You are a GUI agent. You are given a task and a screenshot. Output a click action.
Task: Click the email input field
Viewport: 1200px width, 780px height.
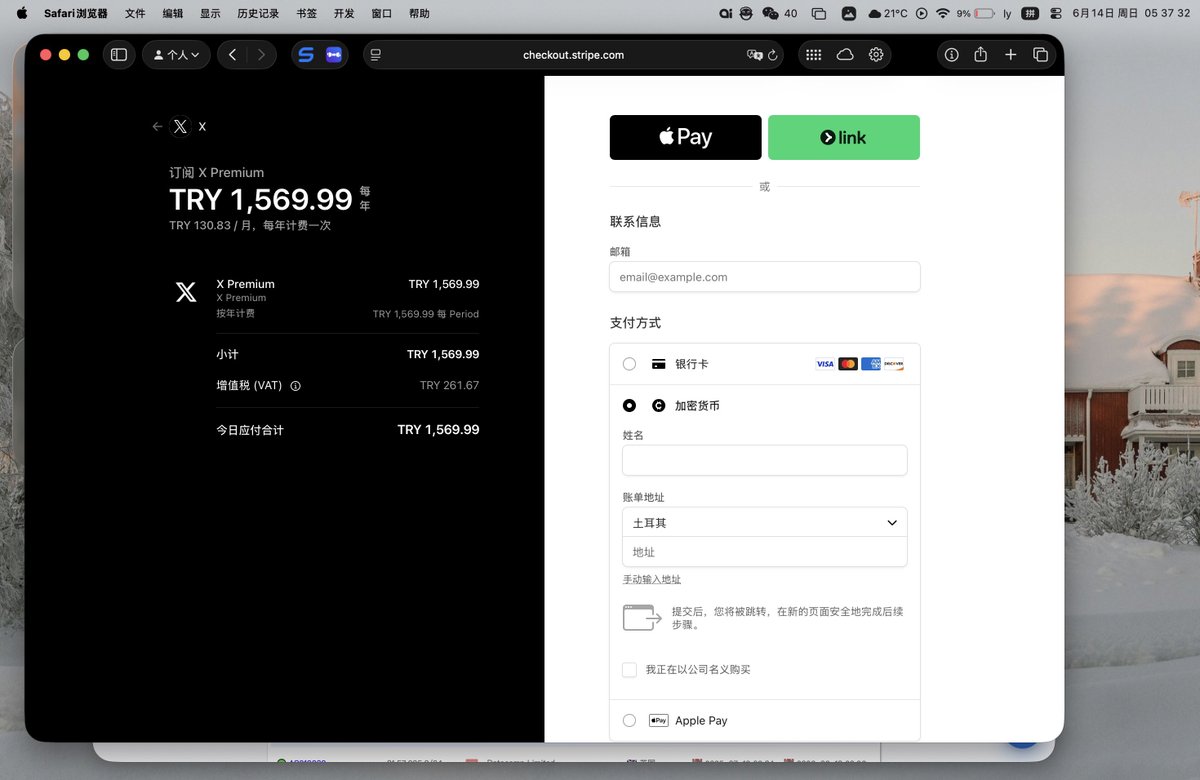[765, 277]
